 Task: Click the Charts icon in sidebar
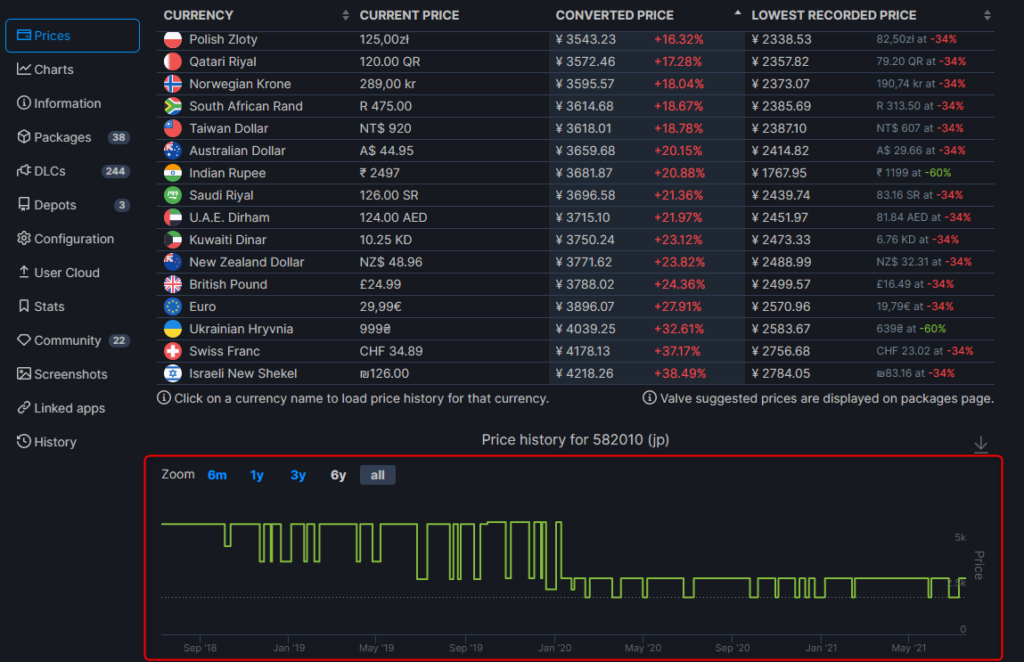(24, 69)
